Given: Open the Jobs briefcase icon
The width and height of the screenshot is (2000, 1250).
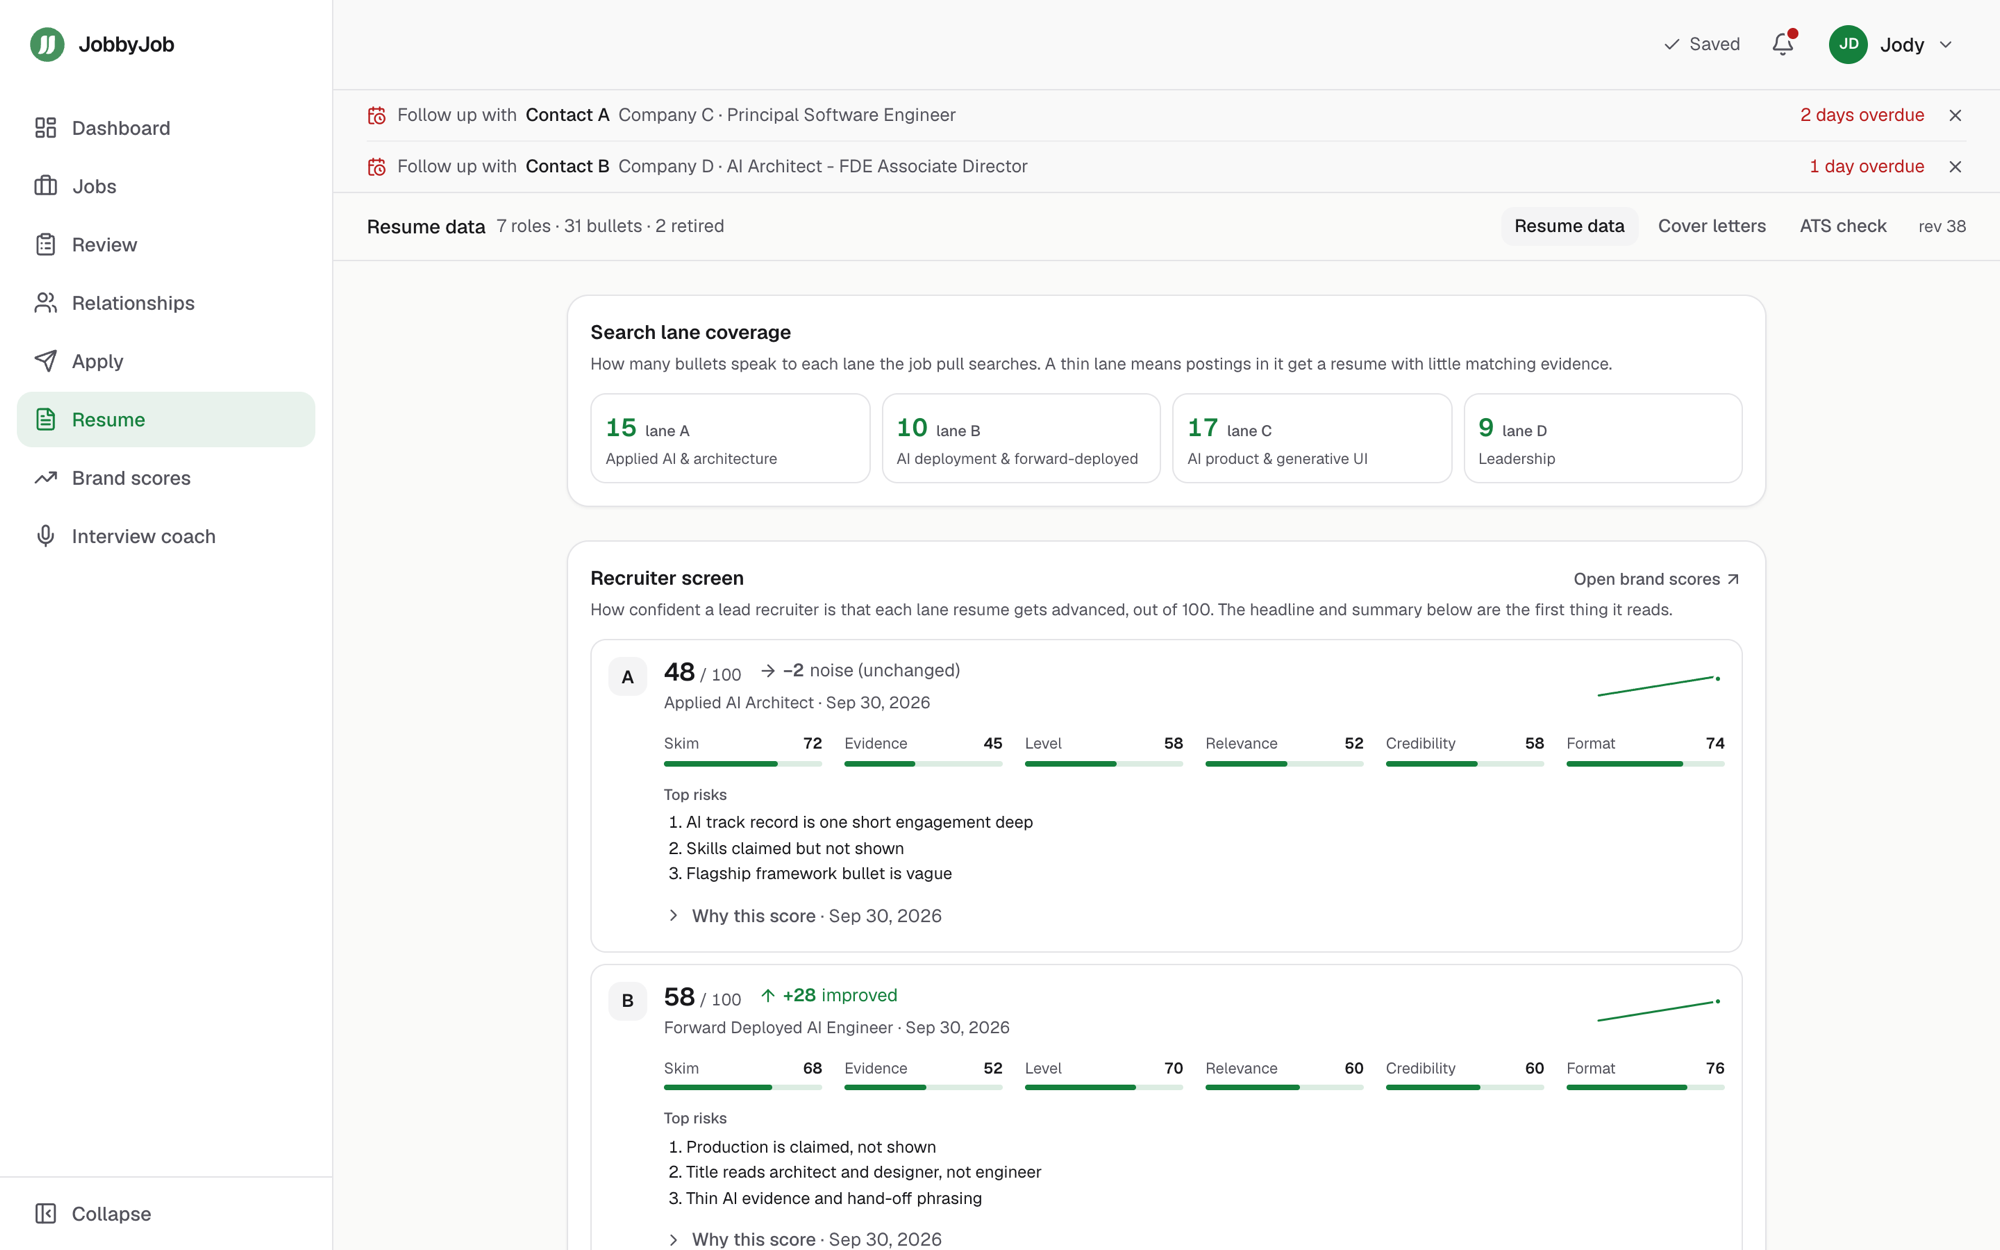Looking at the screenshot, I should tap(45, 186).
